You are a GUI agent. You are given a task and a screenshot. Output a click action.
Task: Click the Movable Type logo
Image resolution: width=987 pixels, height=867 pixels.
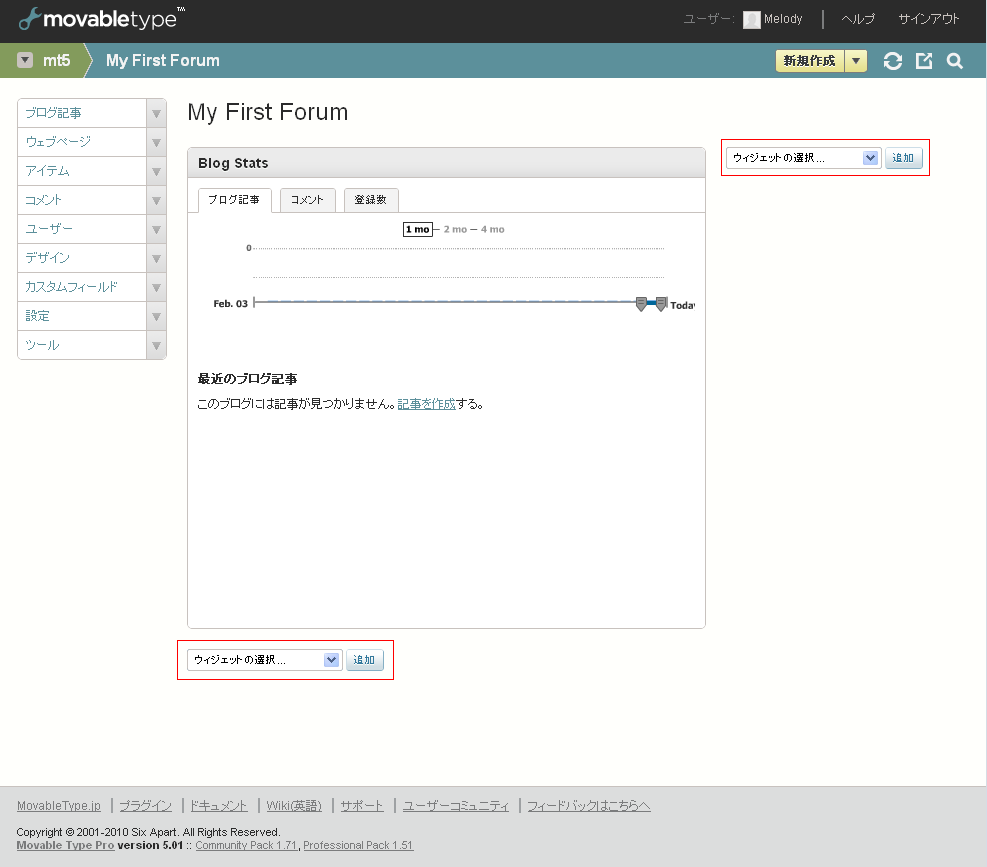coord(101,19)
